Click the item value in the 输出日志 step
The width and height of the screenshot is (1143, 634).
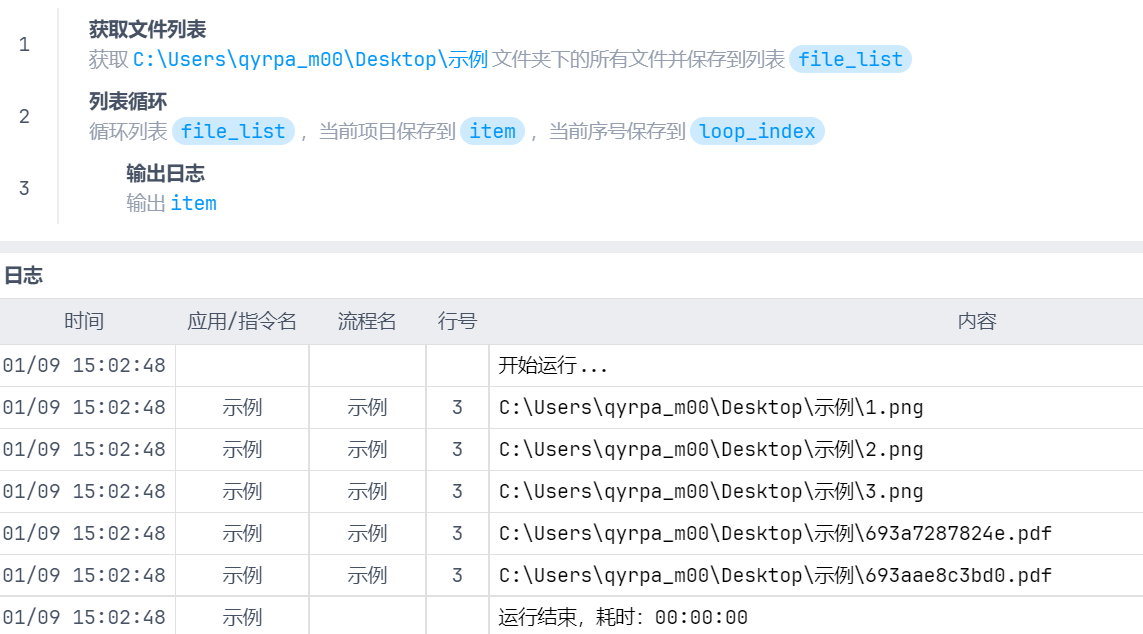(x=193, y=203)
